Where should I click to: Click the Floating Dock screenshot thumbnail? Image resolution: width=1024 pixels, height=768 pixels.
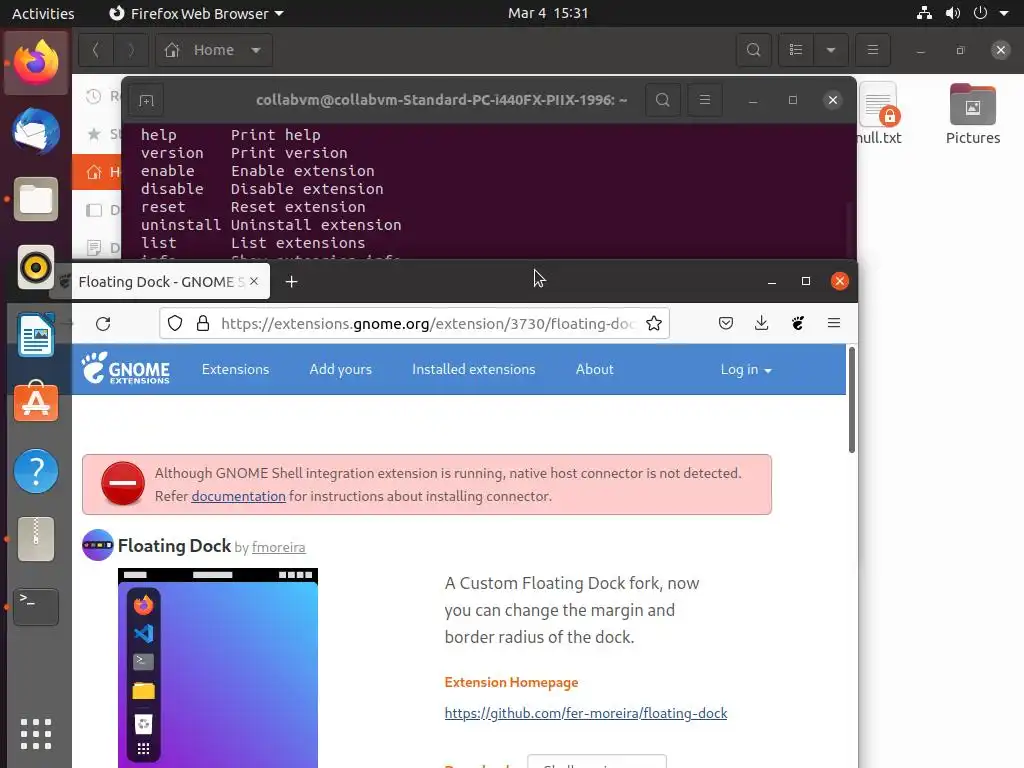[217, 667]
